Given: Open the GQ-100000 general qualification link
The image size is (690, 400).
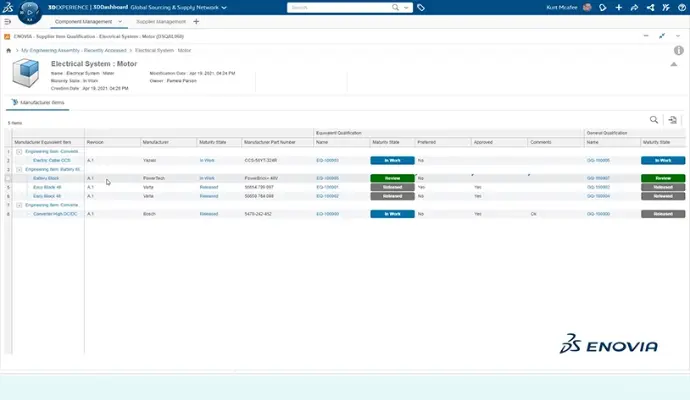Looking at the screenshot, I should tap(598, 214).
